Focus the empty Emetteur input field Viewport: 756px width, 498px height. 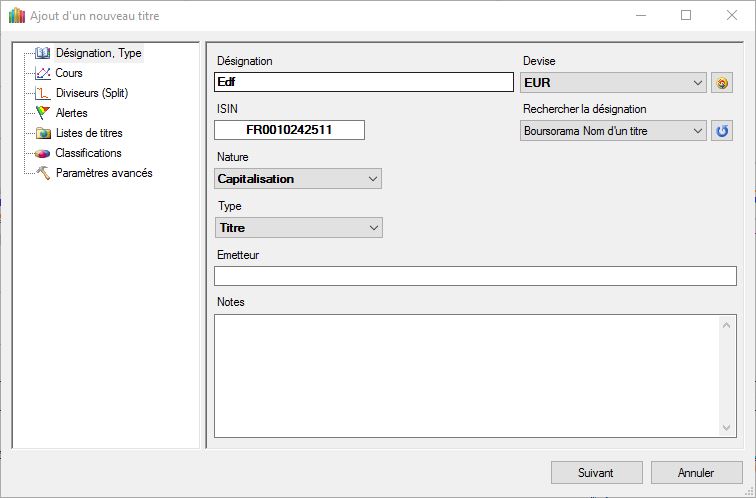[x=475, y=276]
